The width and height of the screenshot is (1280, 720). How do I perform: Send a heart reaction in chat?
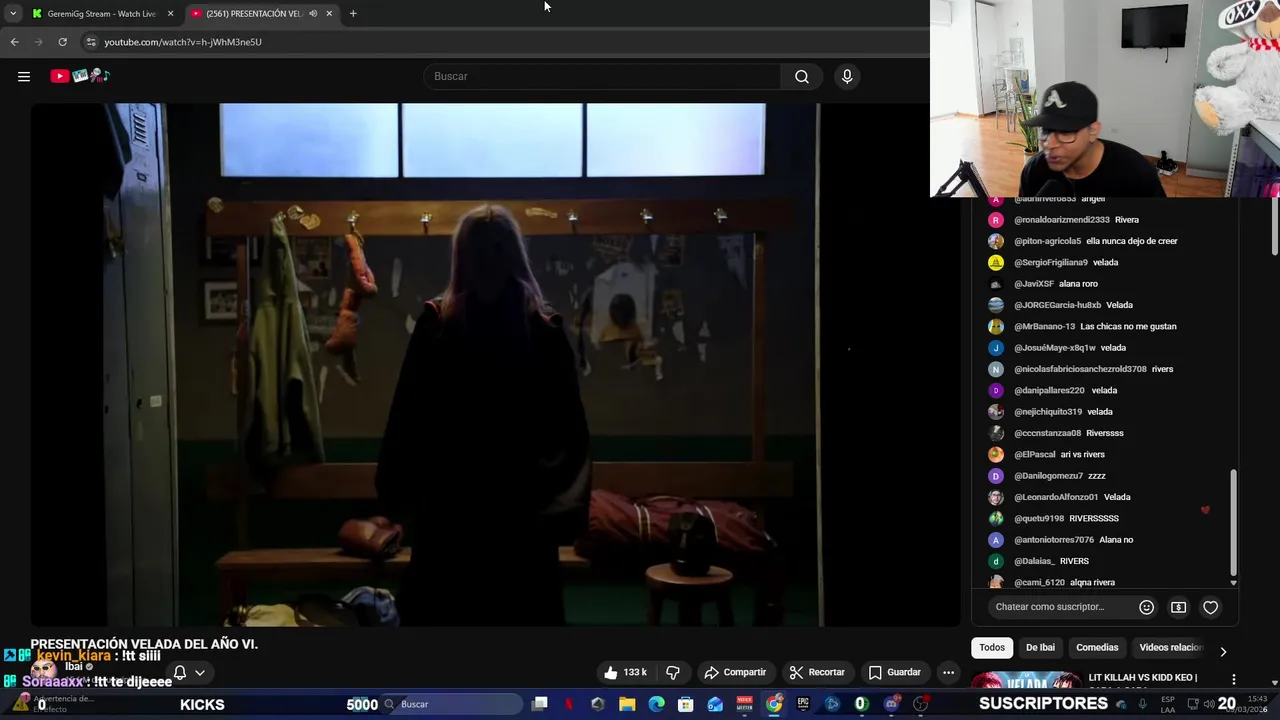[x=1210, y=607]
